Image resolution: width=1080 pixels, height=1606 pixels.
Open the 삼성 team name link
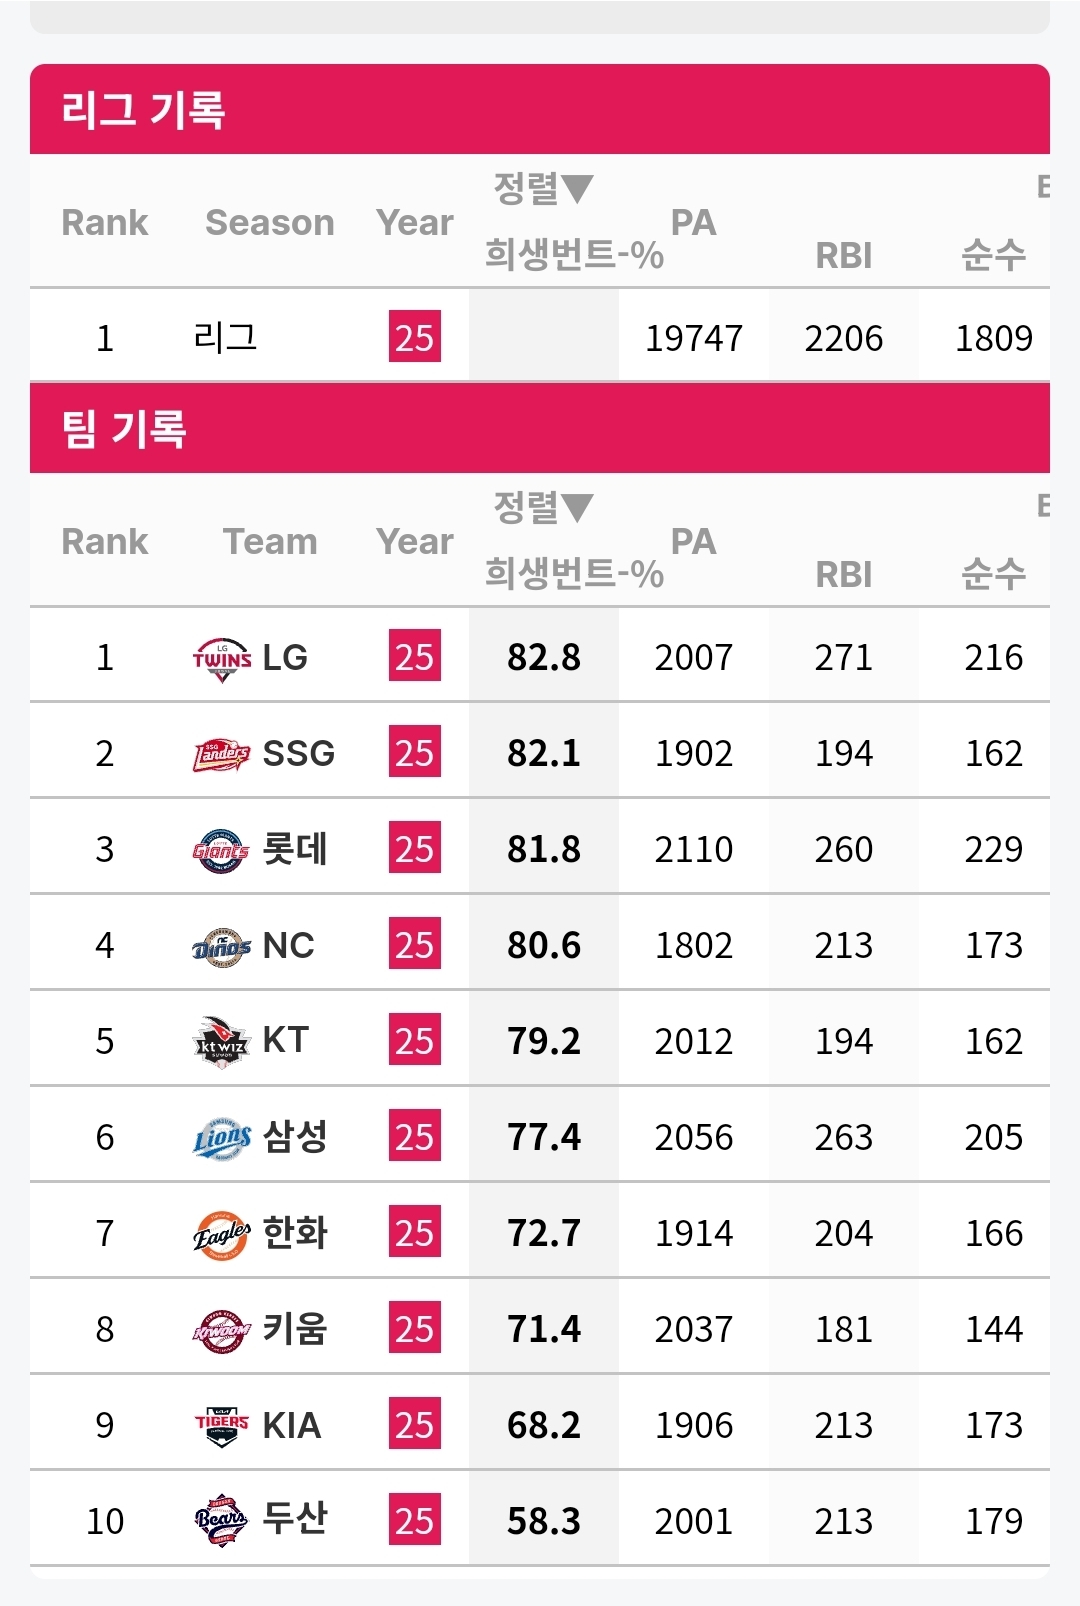tap(294, 1136)
